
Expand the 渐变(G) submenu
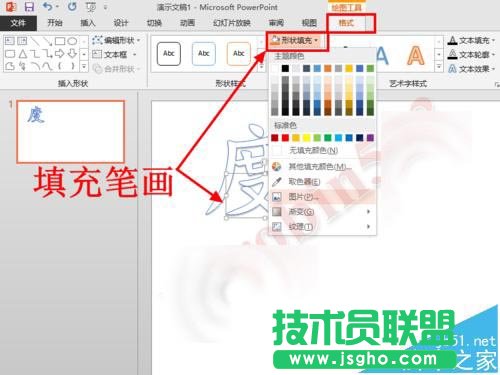[323, 212]
